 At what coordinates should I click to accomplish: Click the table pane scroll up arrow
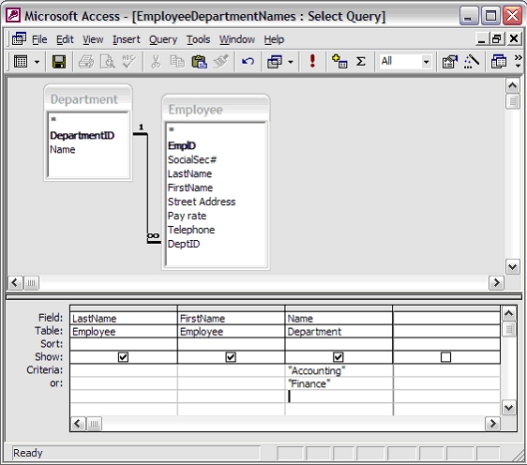click(513, 86)
